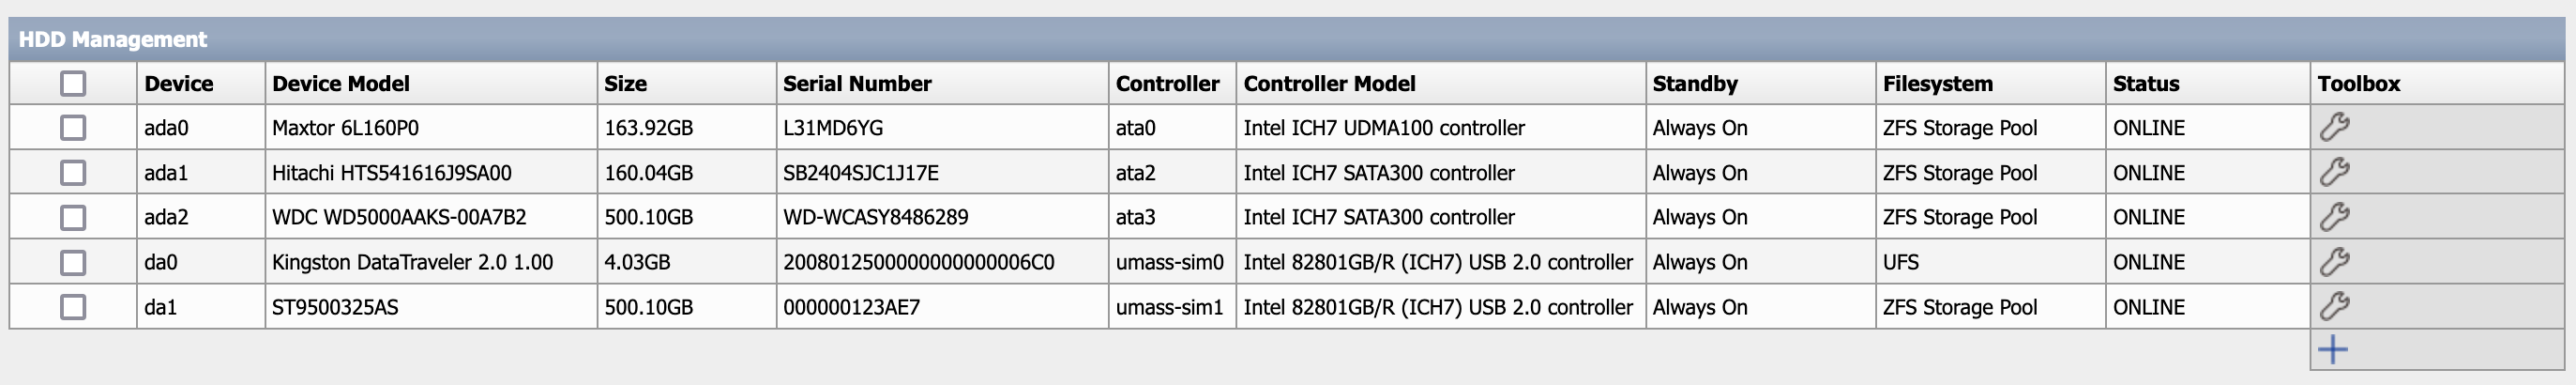
Task: Enable the da0 row checkbox
Action: point(73,262)
